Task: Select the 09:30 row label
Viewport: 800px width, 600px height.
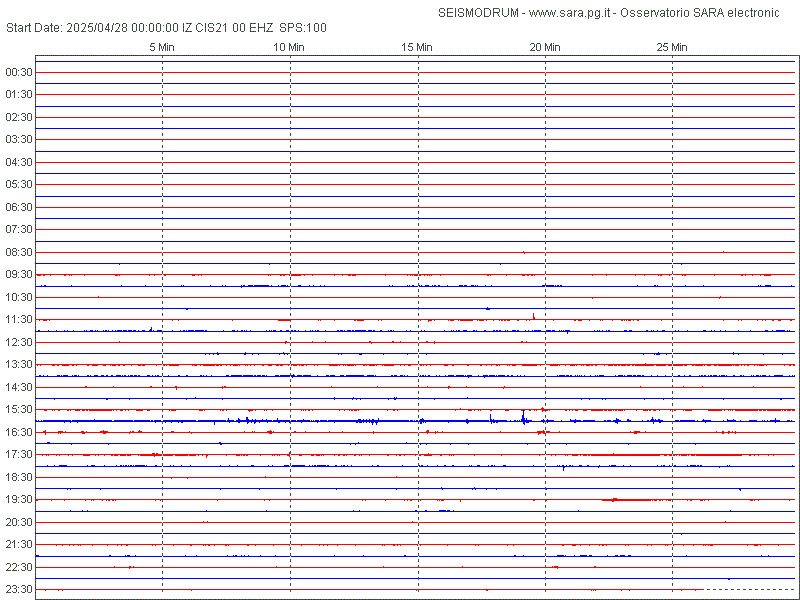Action: point(19,274)
